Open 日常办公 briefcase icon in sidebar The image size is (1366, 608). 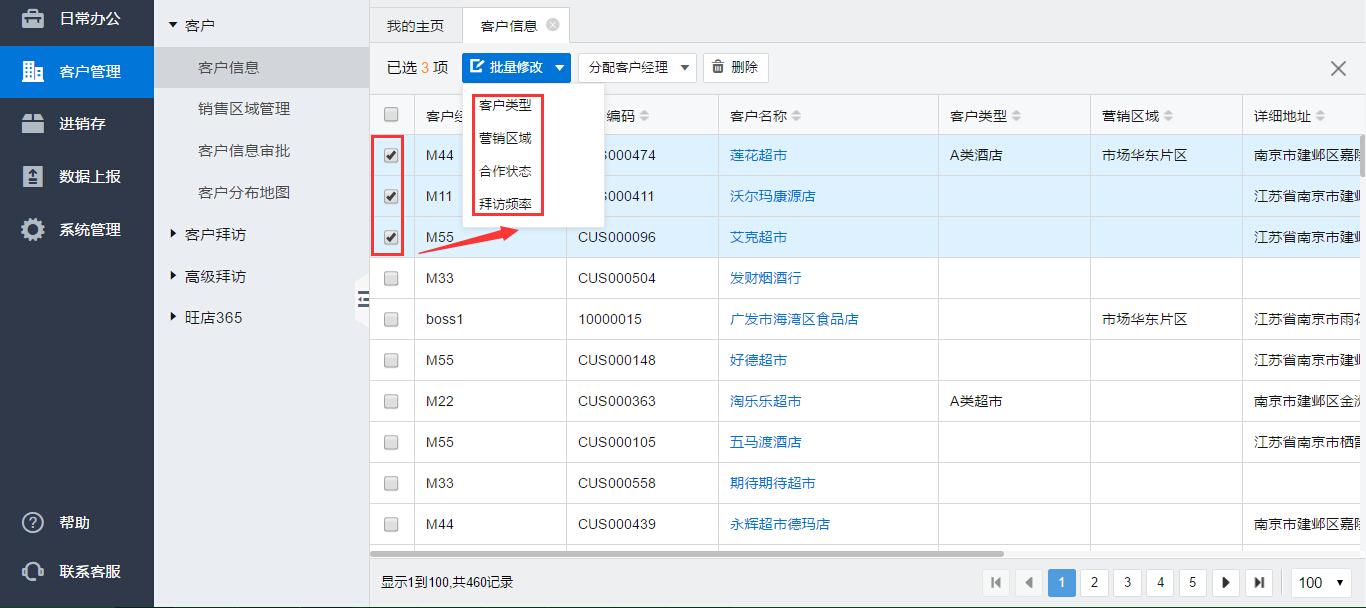click(32, 18)
